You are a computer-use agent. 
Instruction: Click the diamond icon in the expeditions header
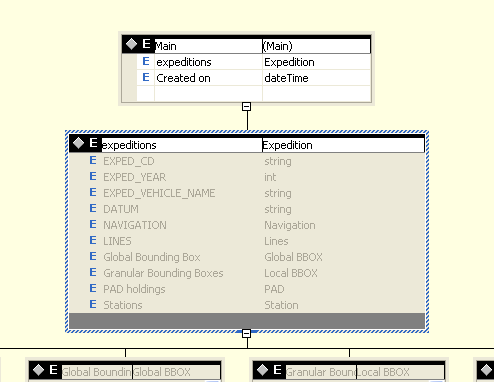[78, 143]
